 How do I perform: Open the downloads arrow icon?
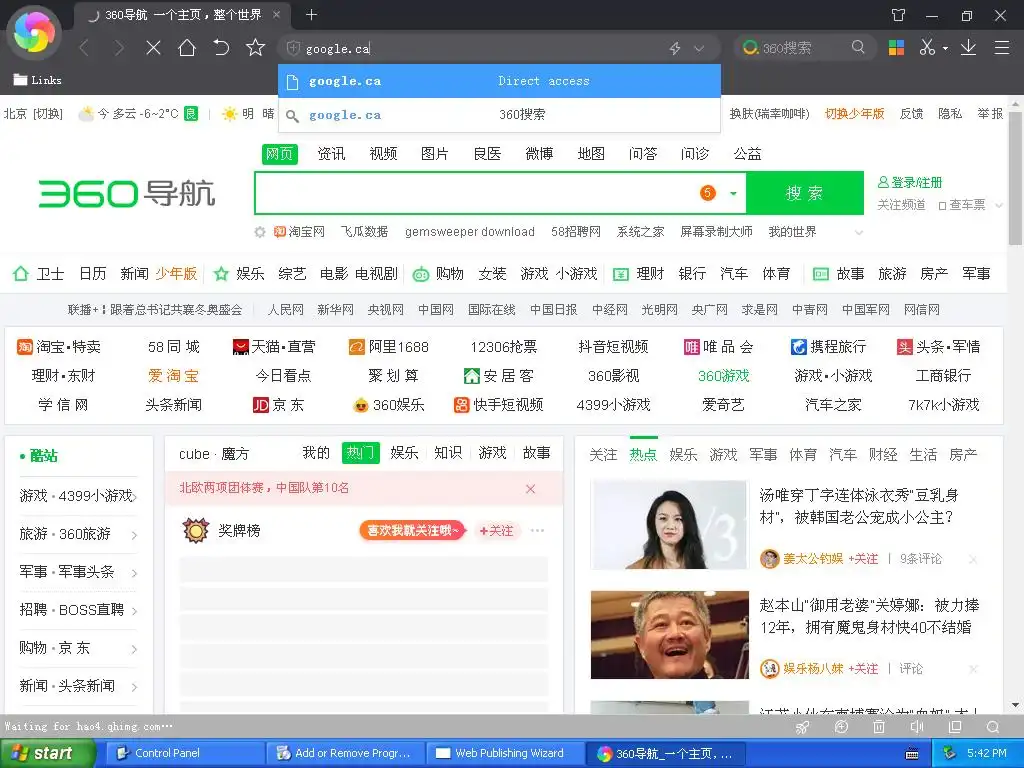click(x=968, y=48)
